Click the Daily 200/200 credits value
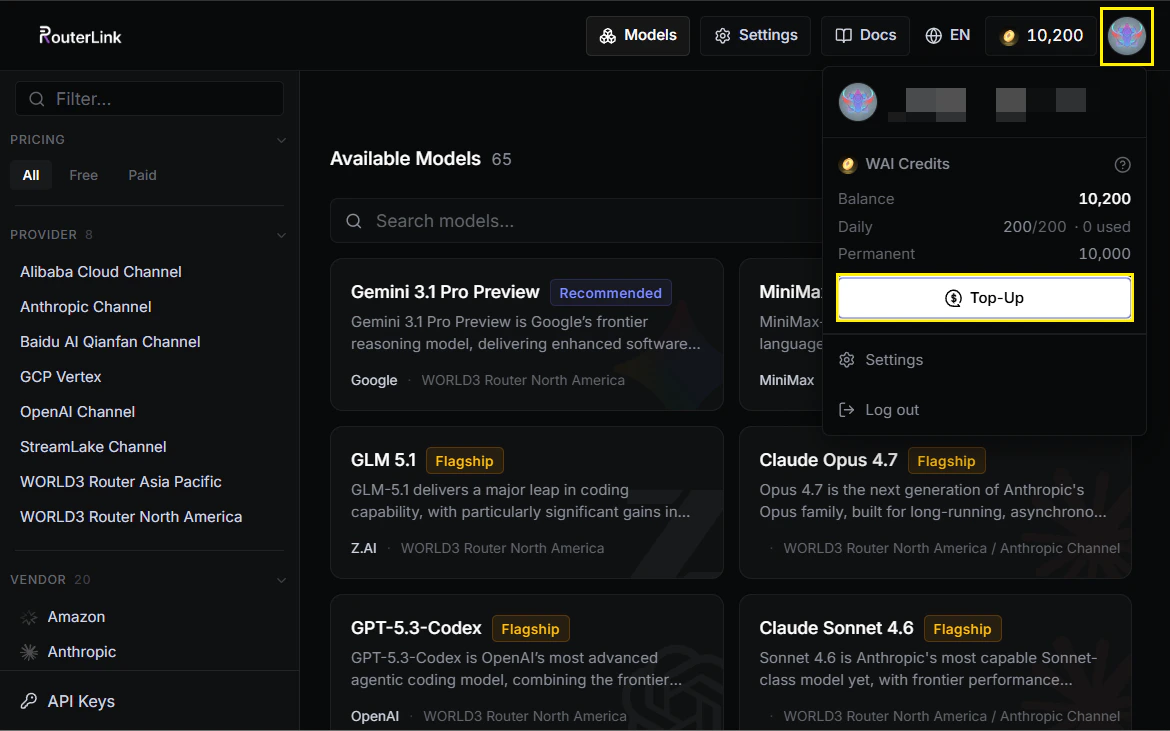Viewport: 1170px width, 731px height. pos(1034,227)
